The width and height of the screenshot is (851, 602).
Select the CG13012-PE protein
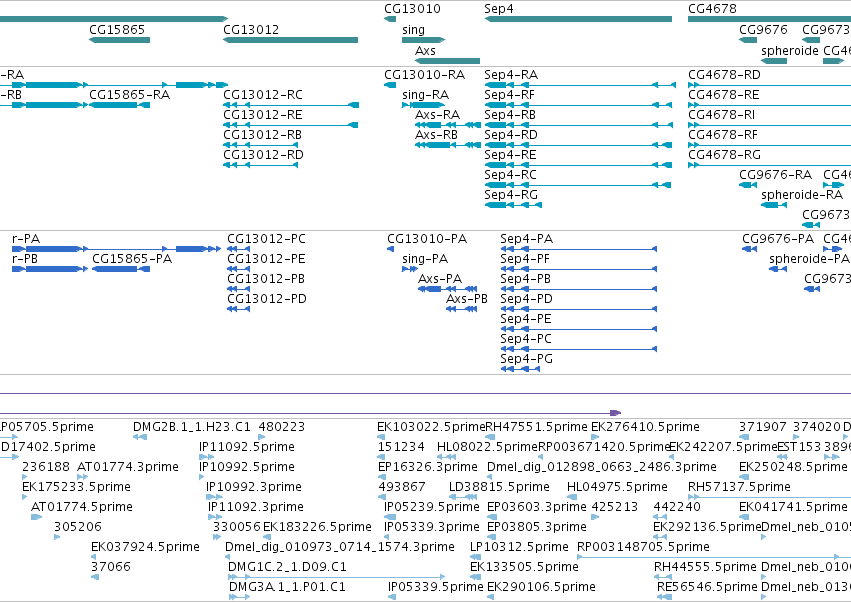tap(238, 269)
